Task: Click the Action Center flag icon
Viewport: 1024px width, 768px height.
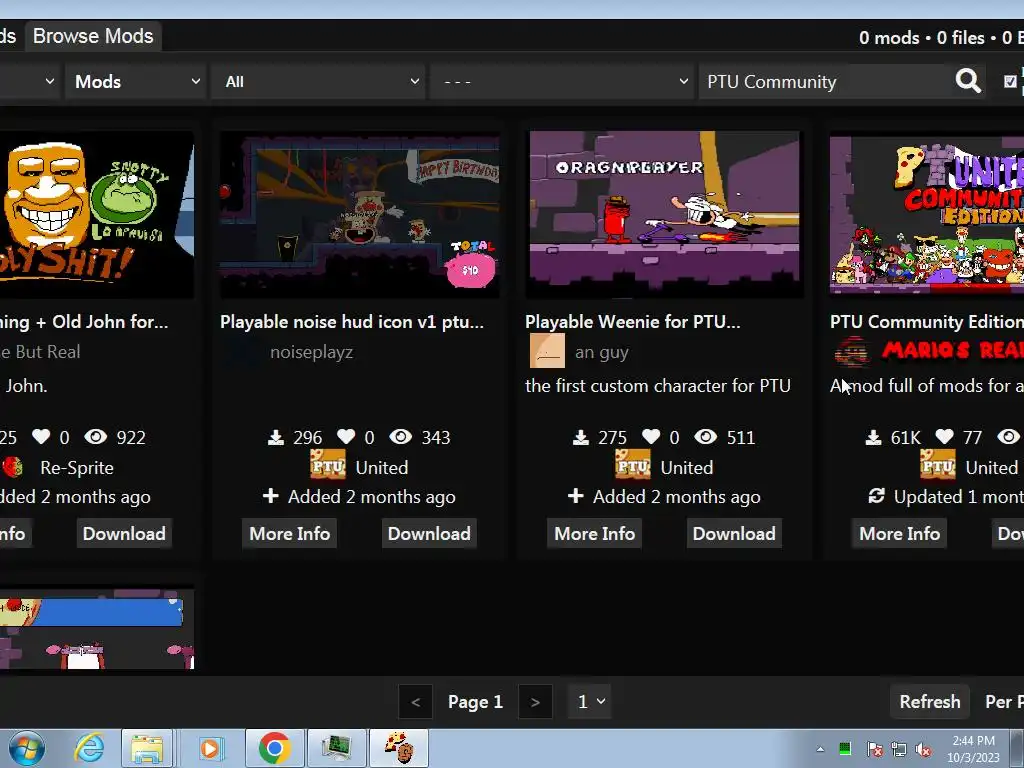Action: [x=874, y=750]
